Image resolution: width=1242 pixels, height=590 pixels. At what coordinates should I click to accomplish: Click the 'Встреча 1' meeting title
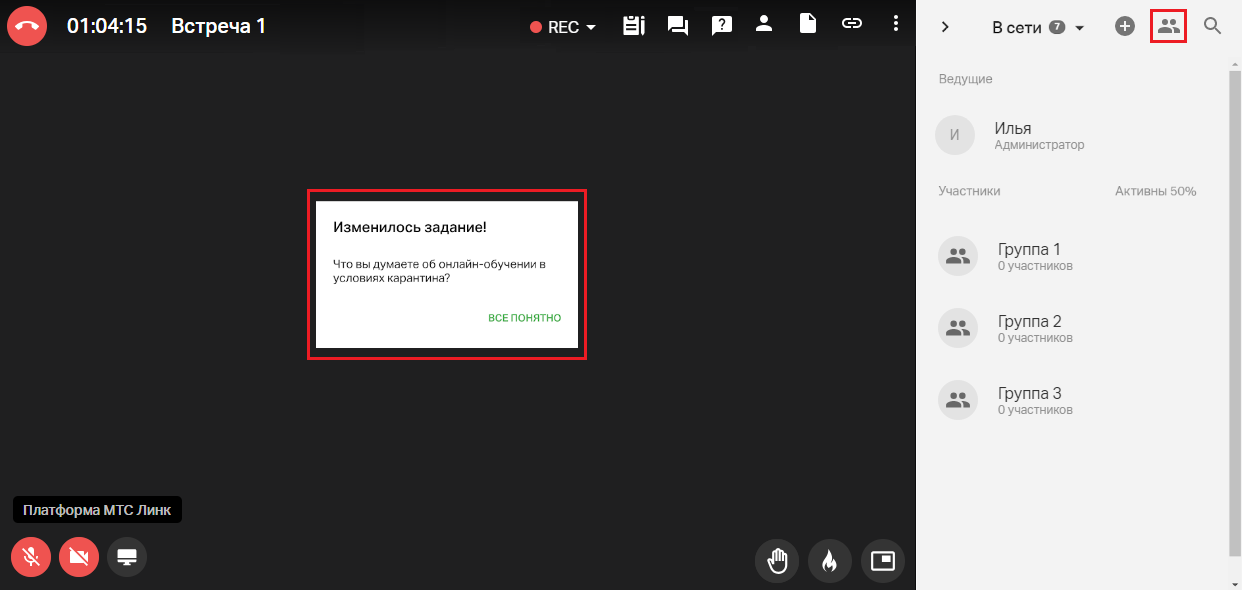coord(218,26)
